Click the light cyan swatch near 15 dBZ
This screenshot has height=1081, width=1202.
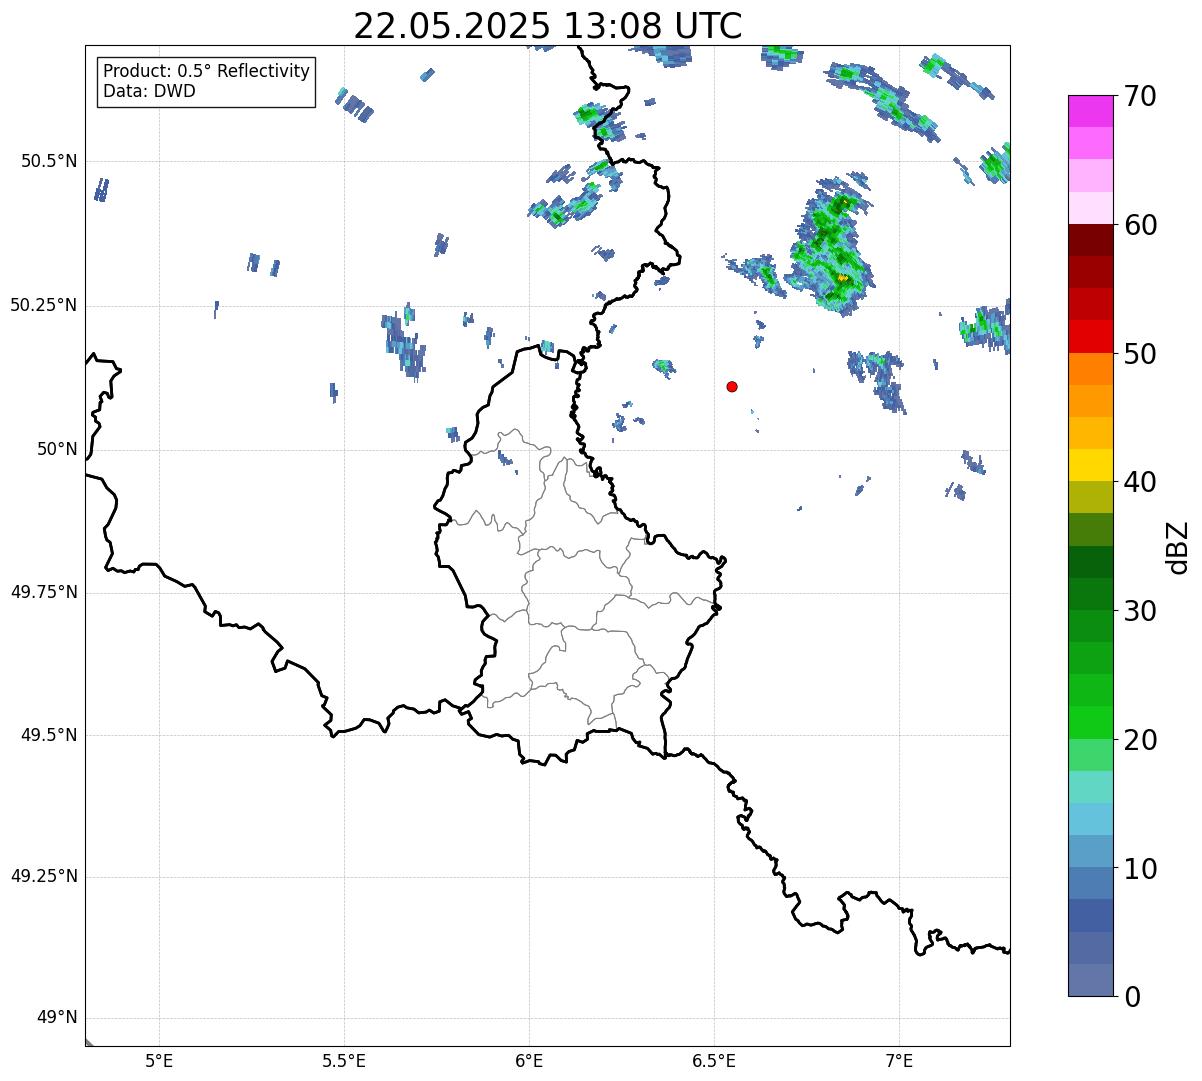1091,787
